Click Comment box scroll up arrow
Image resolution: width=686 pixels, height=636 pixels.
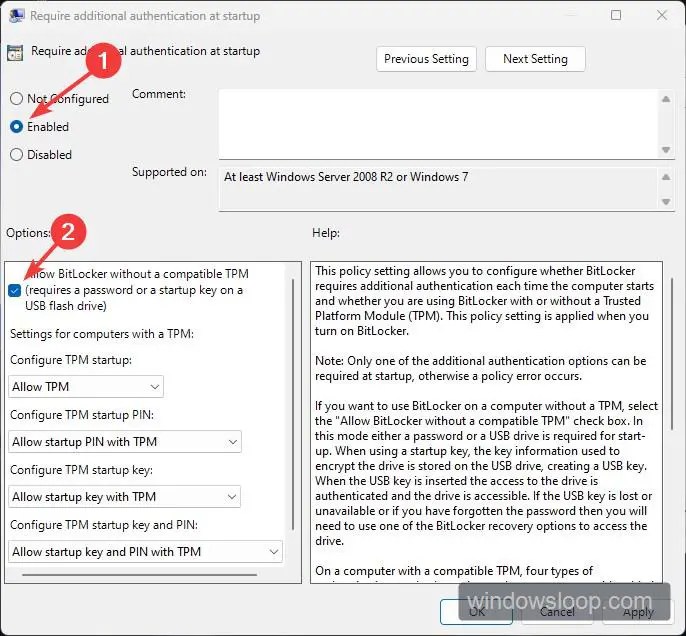666,99
